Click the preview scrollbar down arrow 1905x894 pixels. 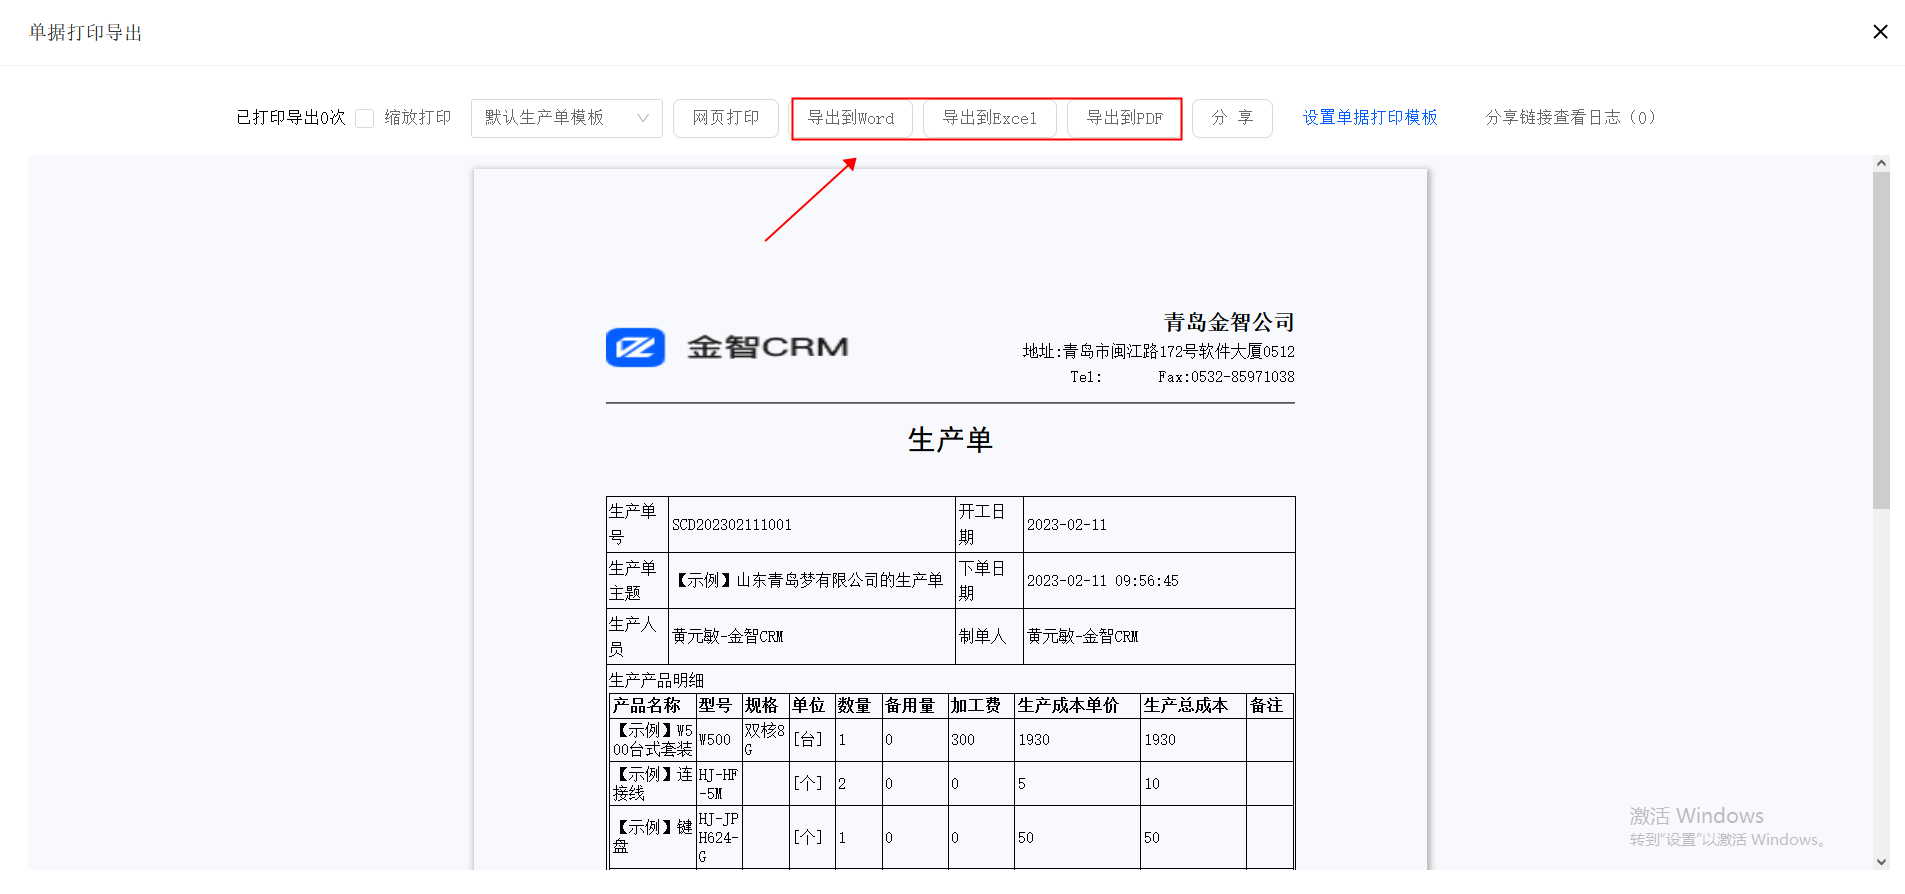coord(1881,861)
